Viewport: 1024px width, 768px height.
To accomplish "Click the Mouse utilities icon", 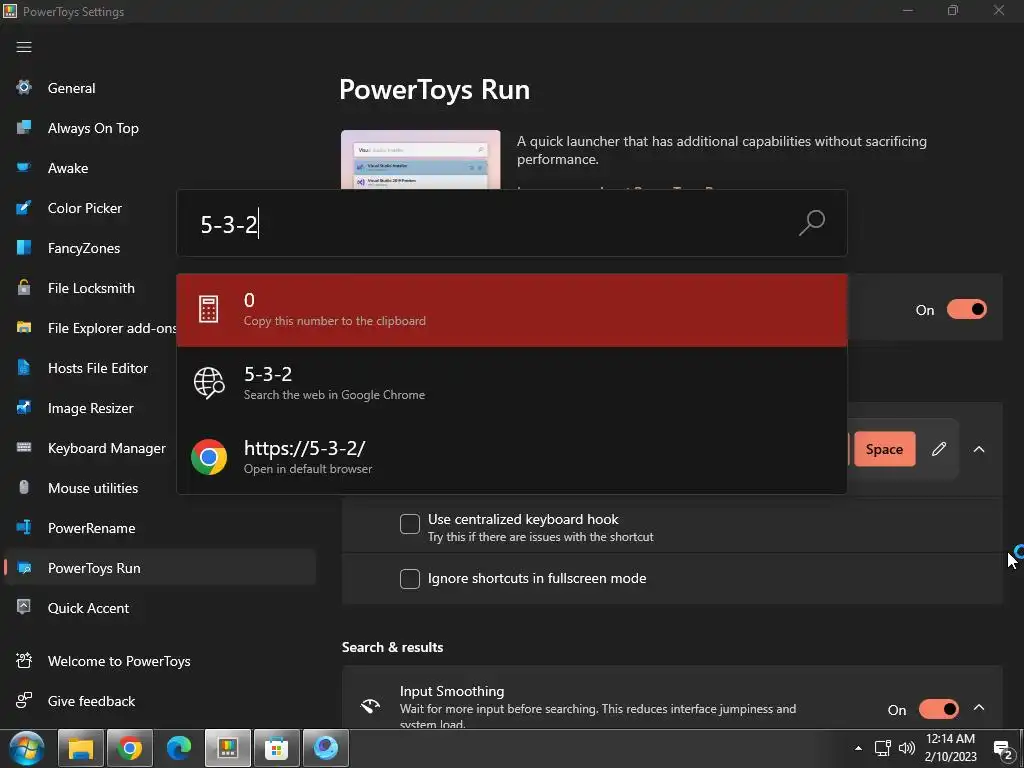I will (24, 487).
